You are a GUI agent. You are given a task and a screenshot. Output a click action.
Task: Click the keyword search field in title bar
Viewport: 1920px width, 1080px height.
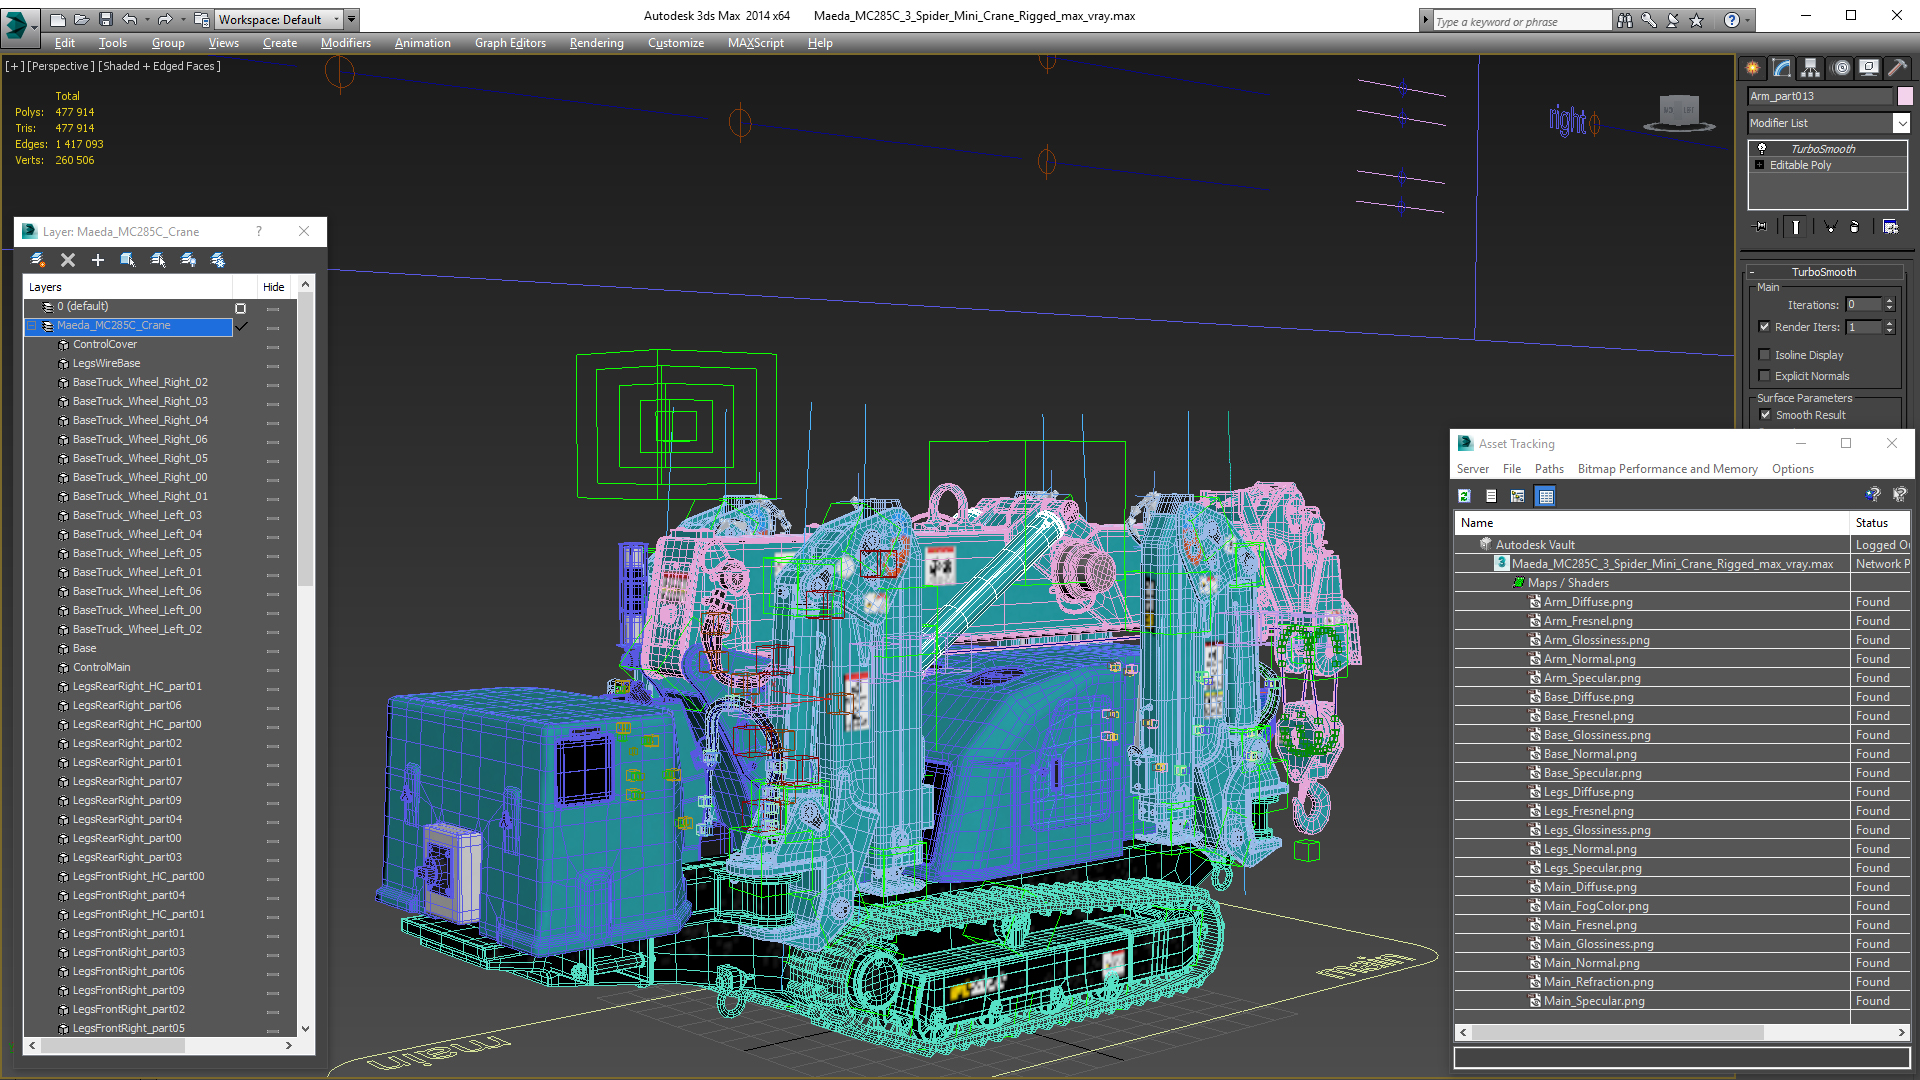[1521, 21]
